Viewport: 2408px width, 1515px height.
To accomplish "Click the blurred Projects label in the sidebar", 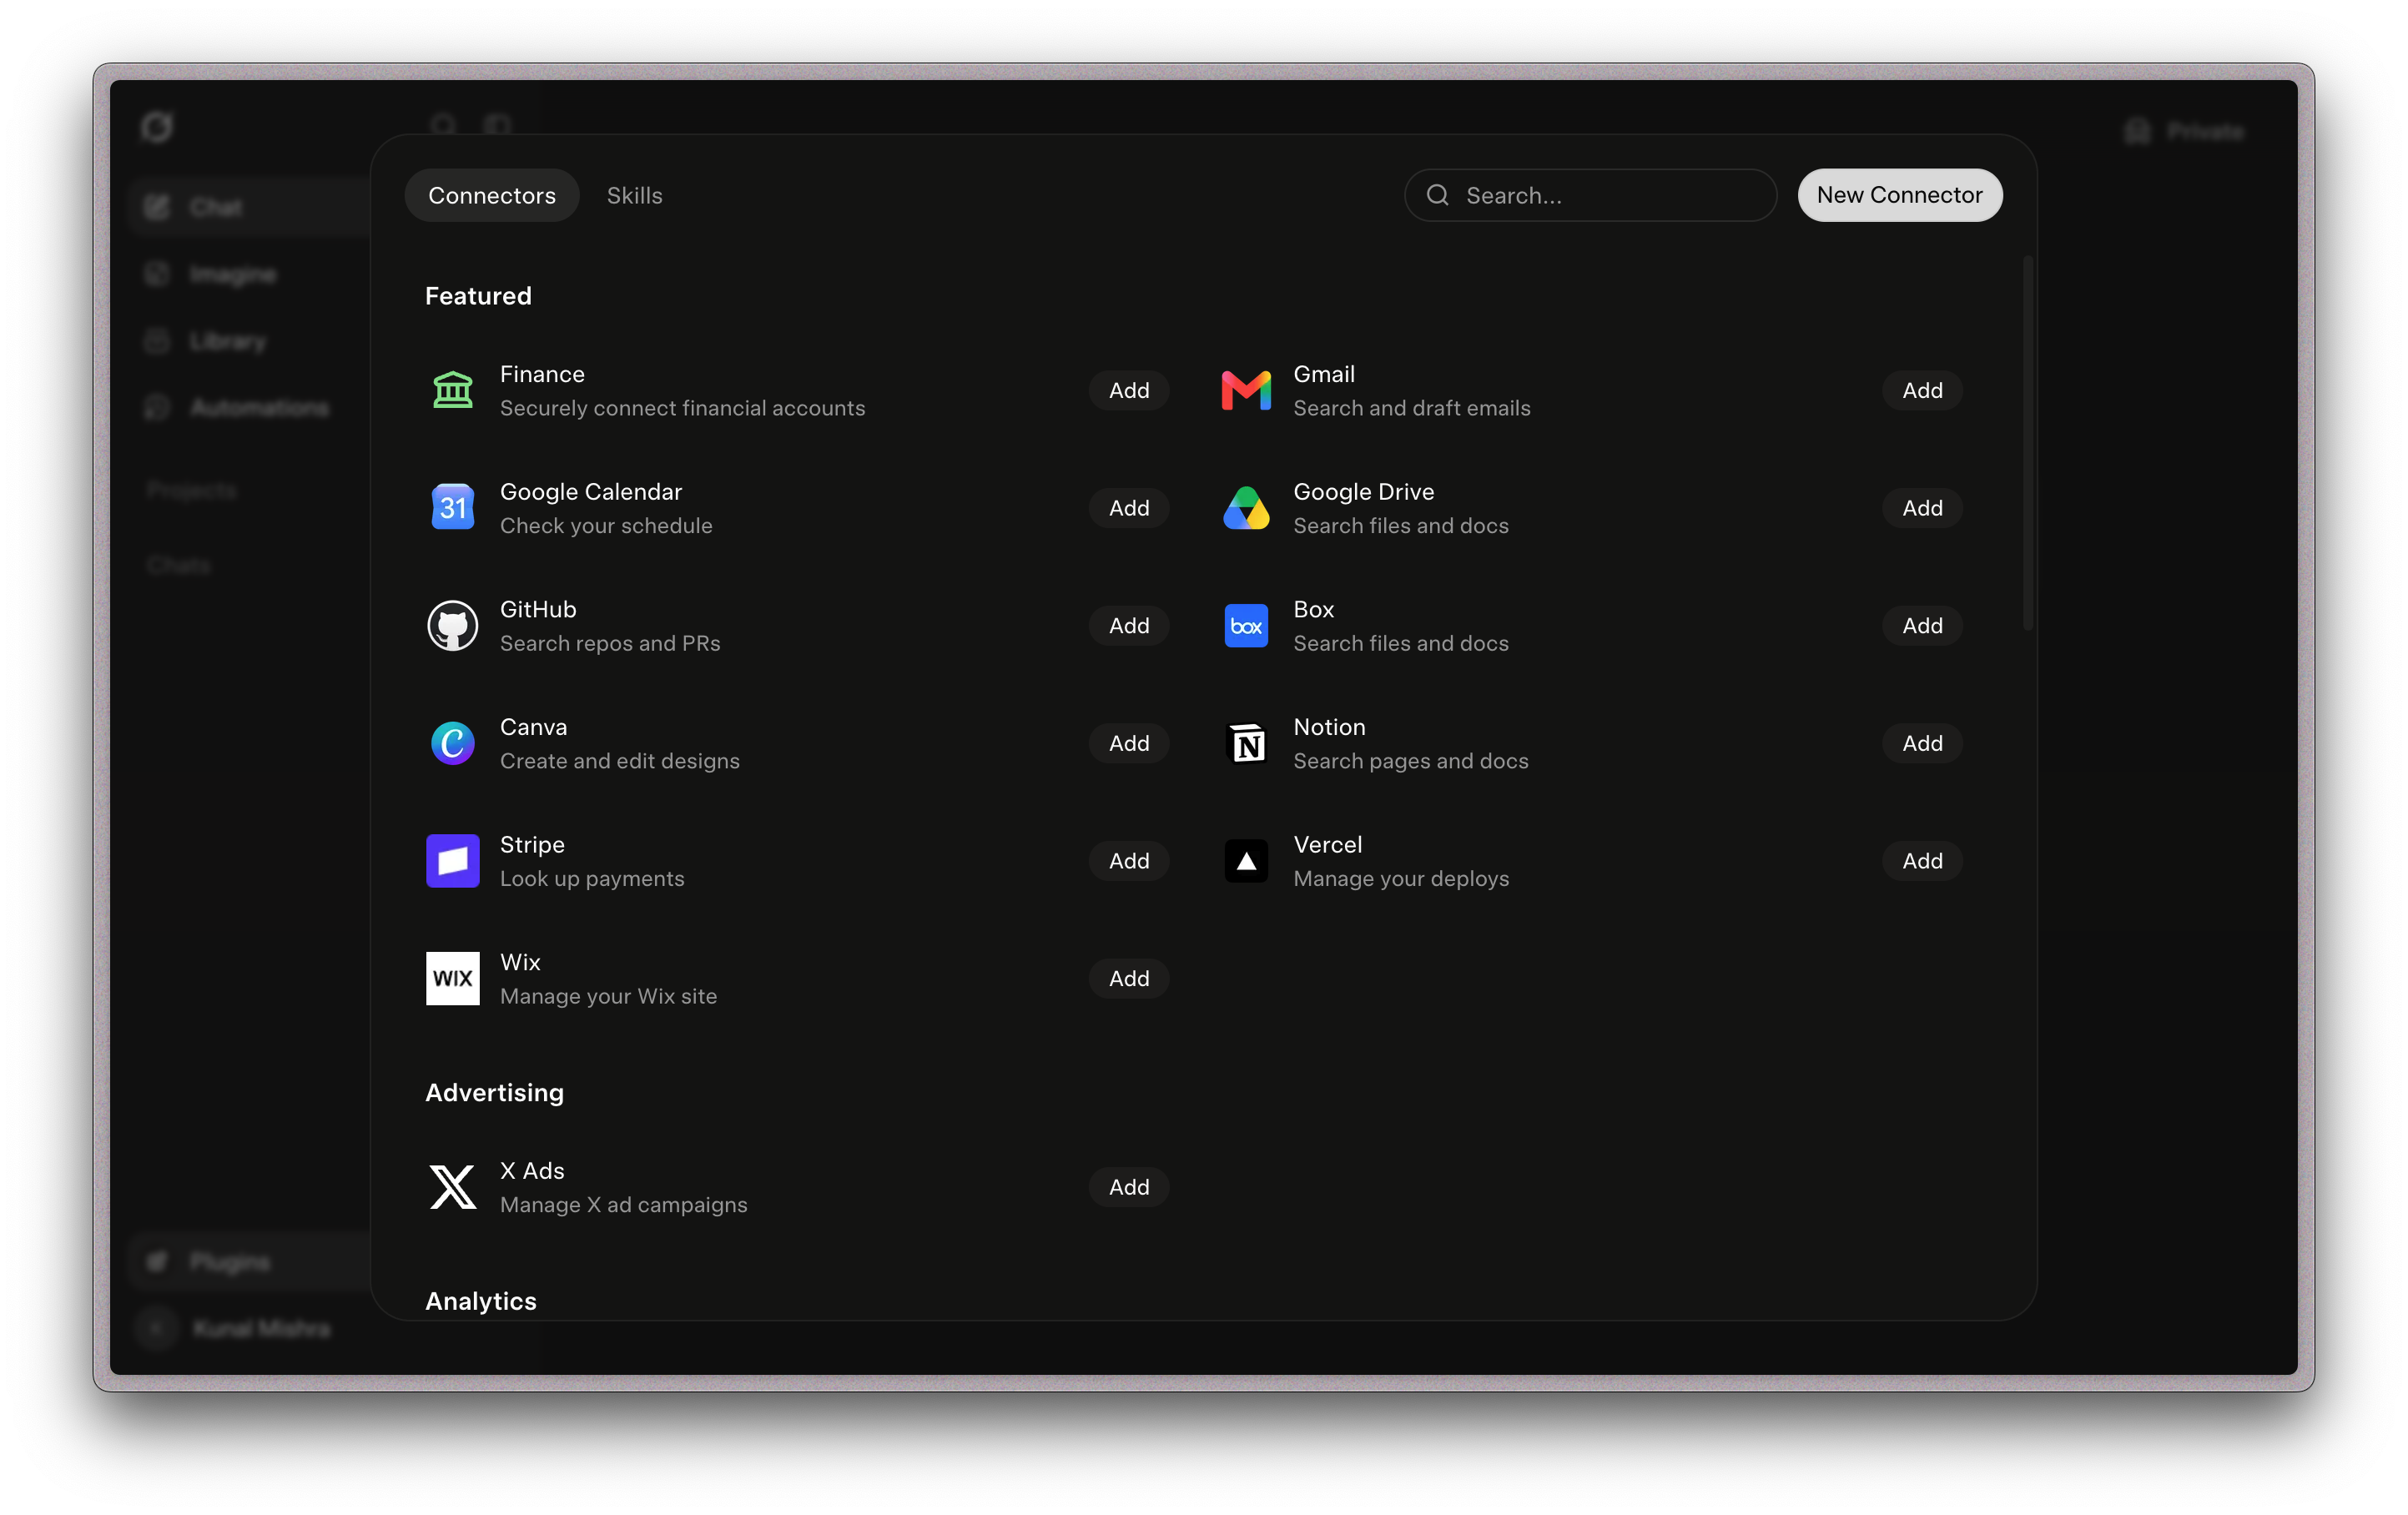I will [191, 490].
